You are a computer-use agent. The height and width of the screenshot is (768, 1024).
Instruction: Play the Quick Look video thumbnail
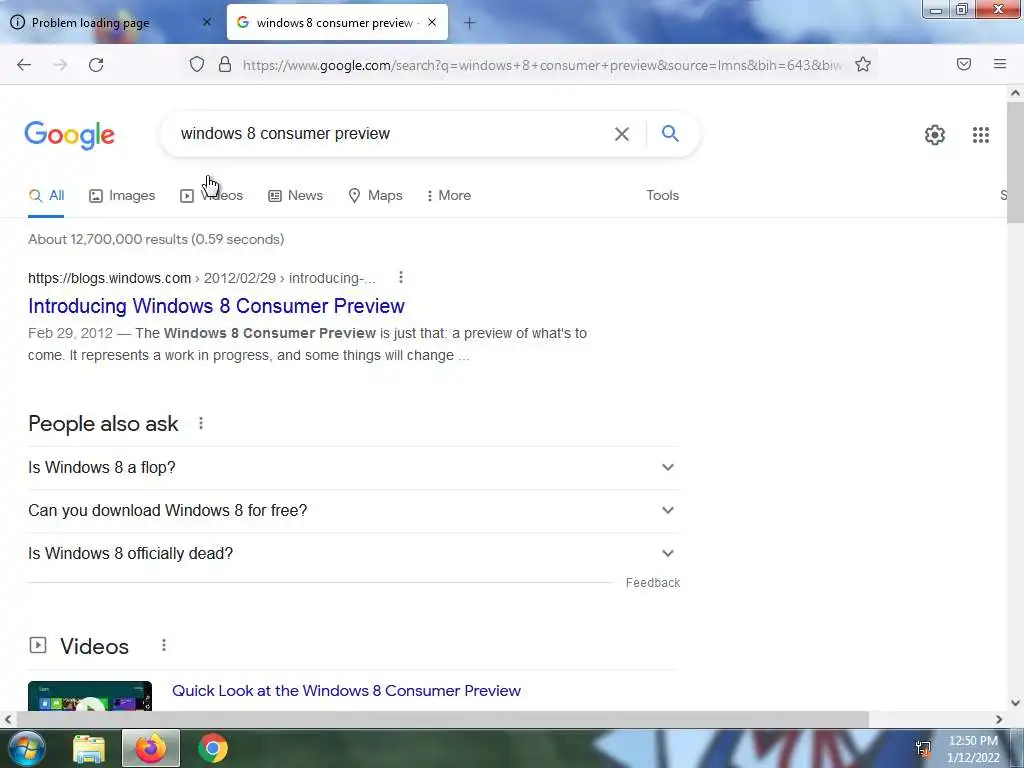[90, 696]
